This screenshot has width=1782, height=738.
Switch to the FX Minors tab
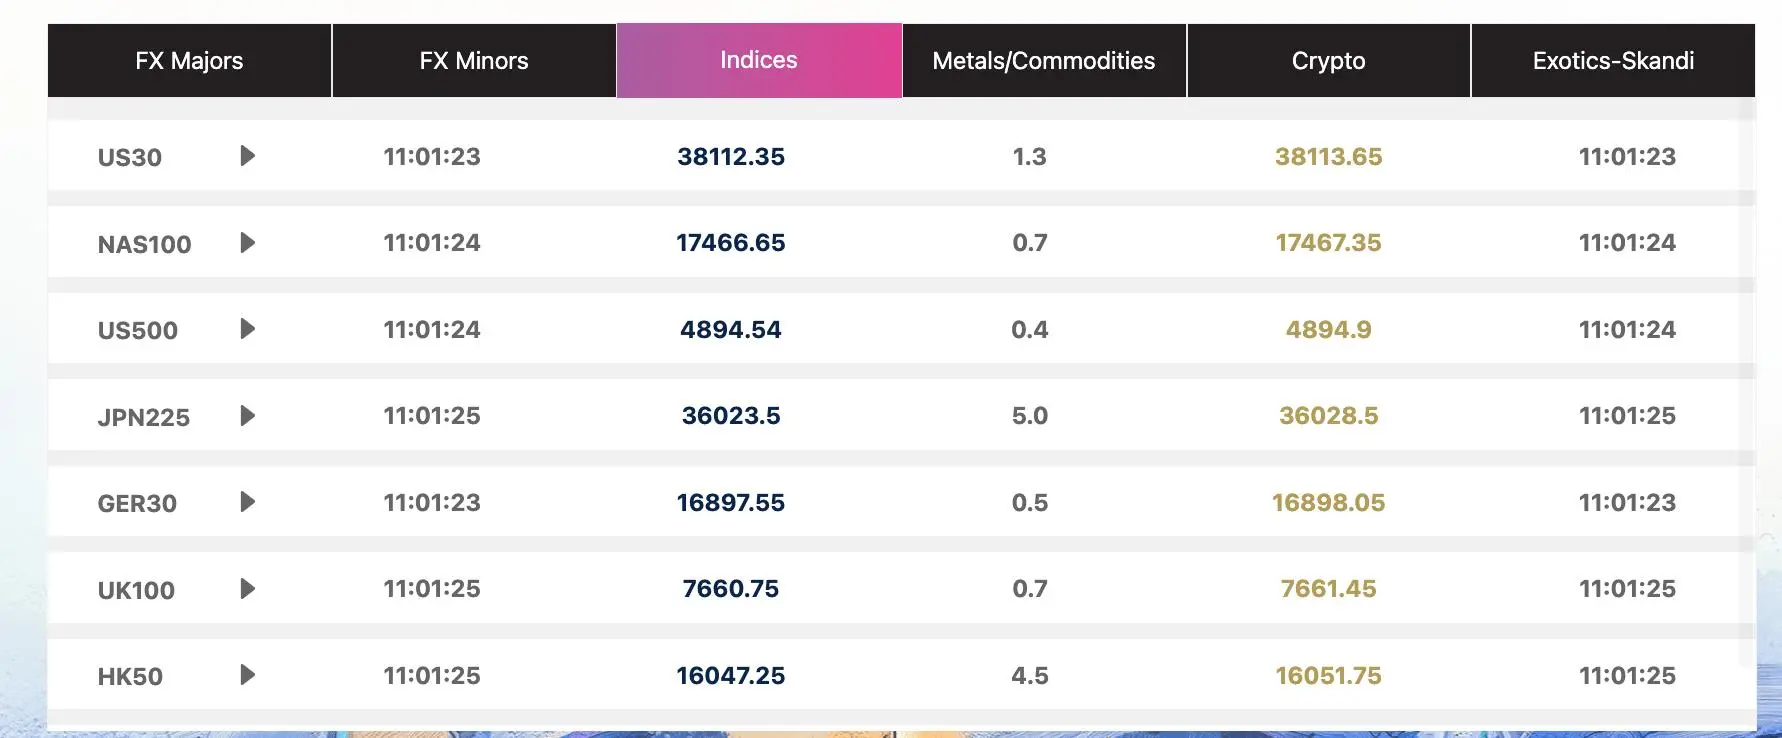coord(474,61)
